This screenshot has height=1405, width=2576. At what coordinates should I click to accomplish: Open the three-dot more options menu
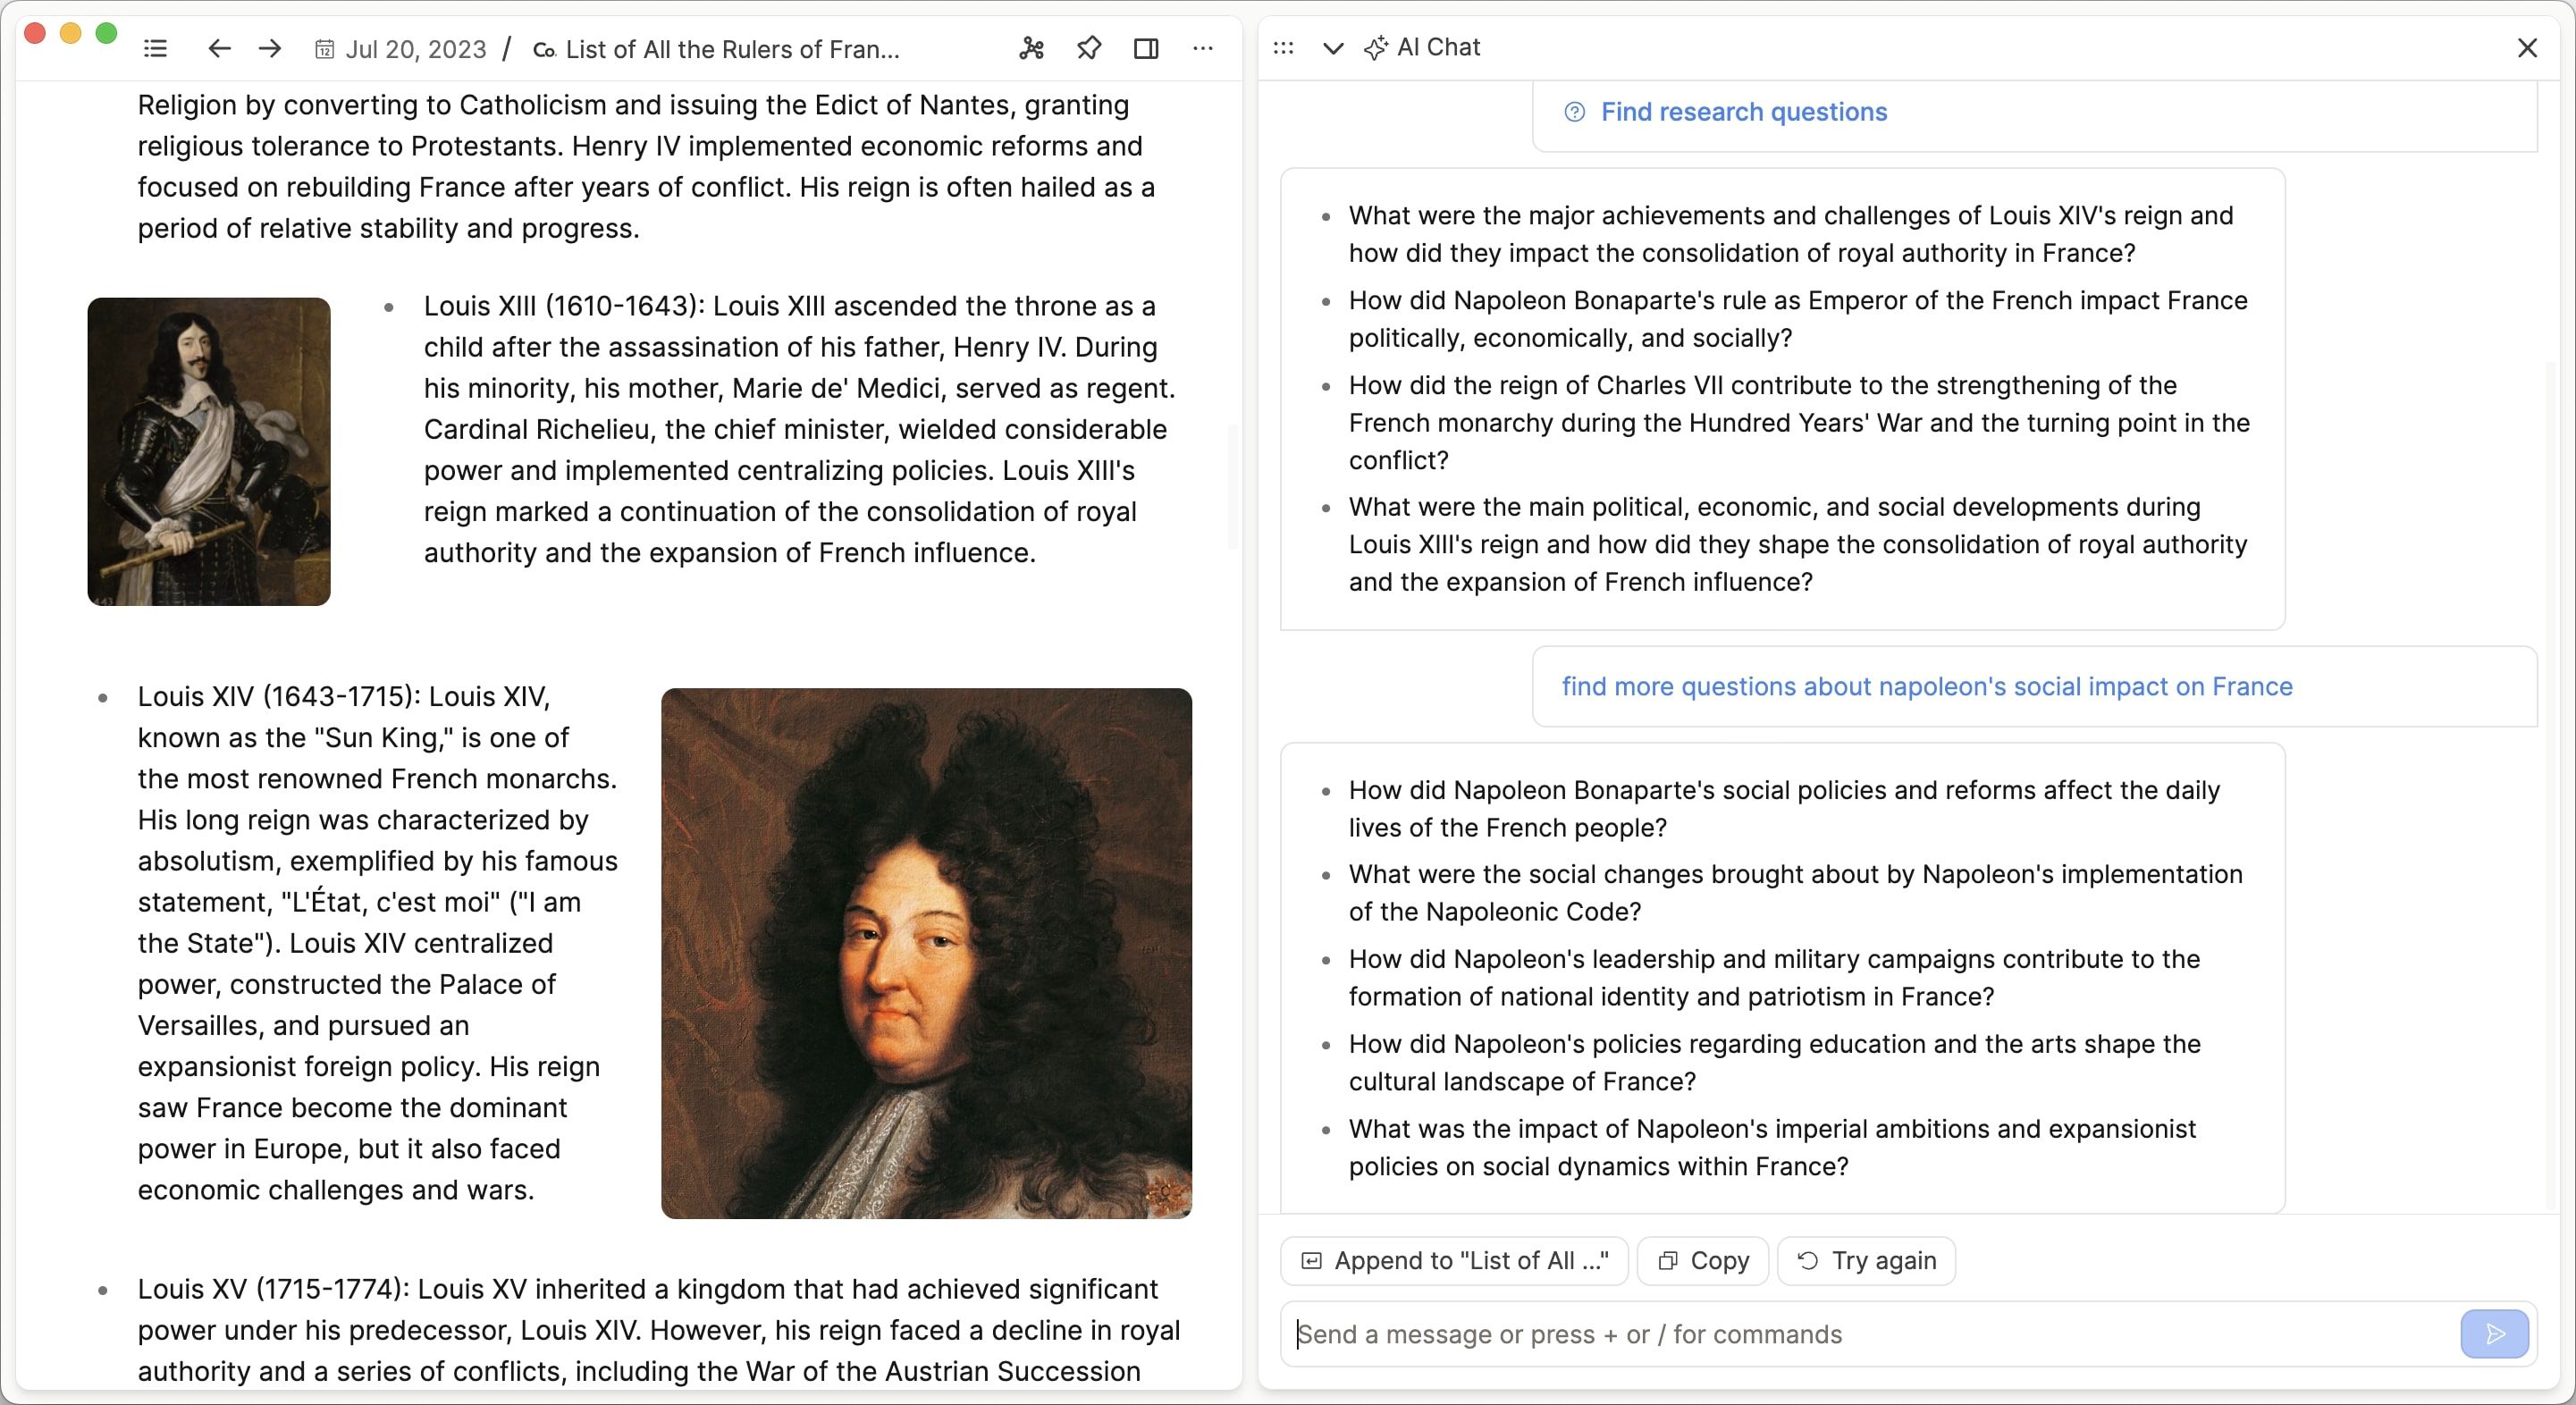[x=1203, y=48]
